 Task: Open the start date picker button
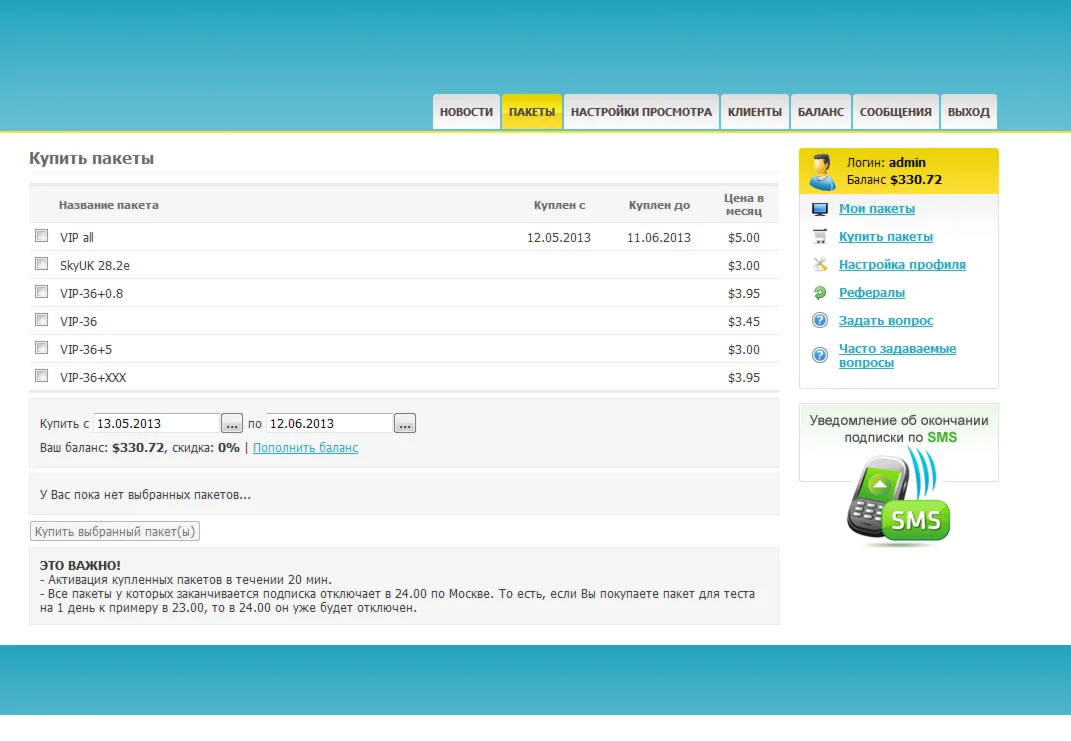[232, 424]
